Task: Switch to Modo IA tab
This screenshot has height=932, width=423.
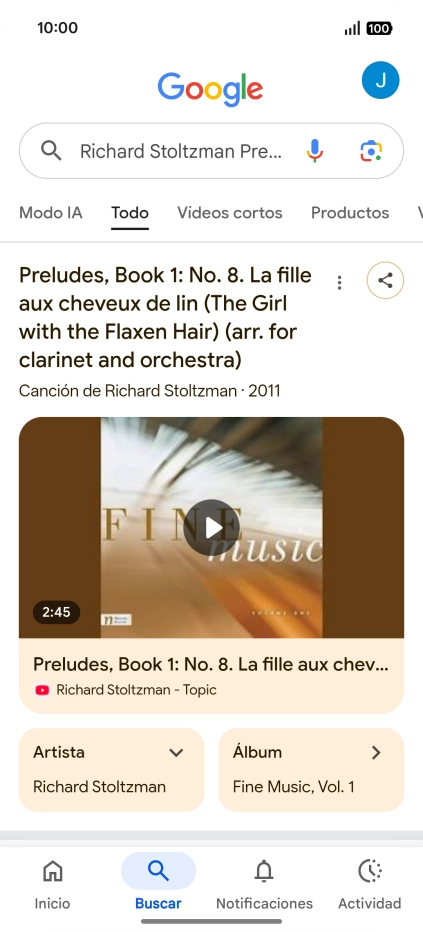Action: click(50, 213)
